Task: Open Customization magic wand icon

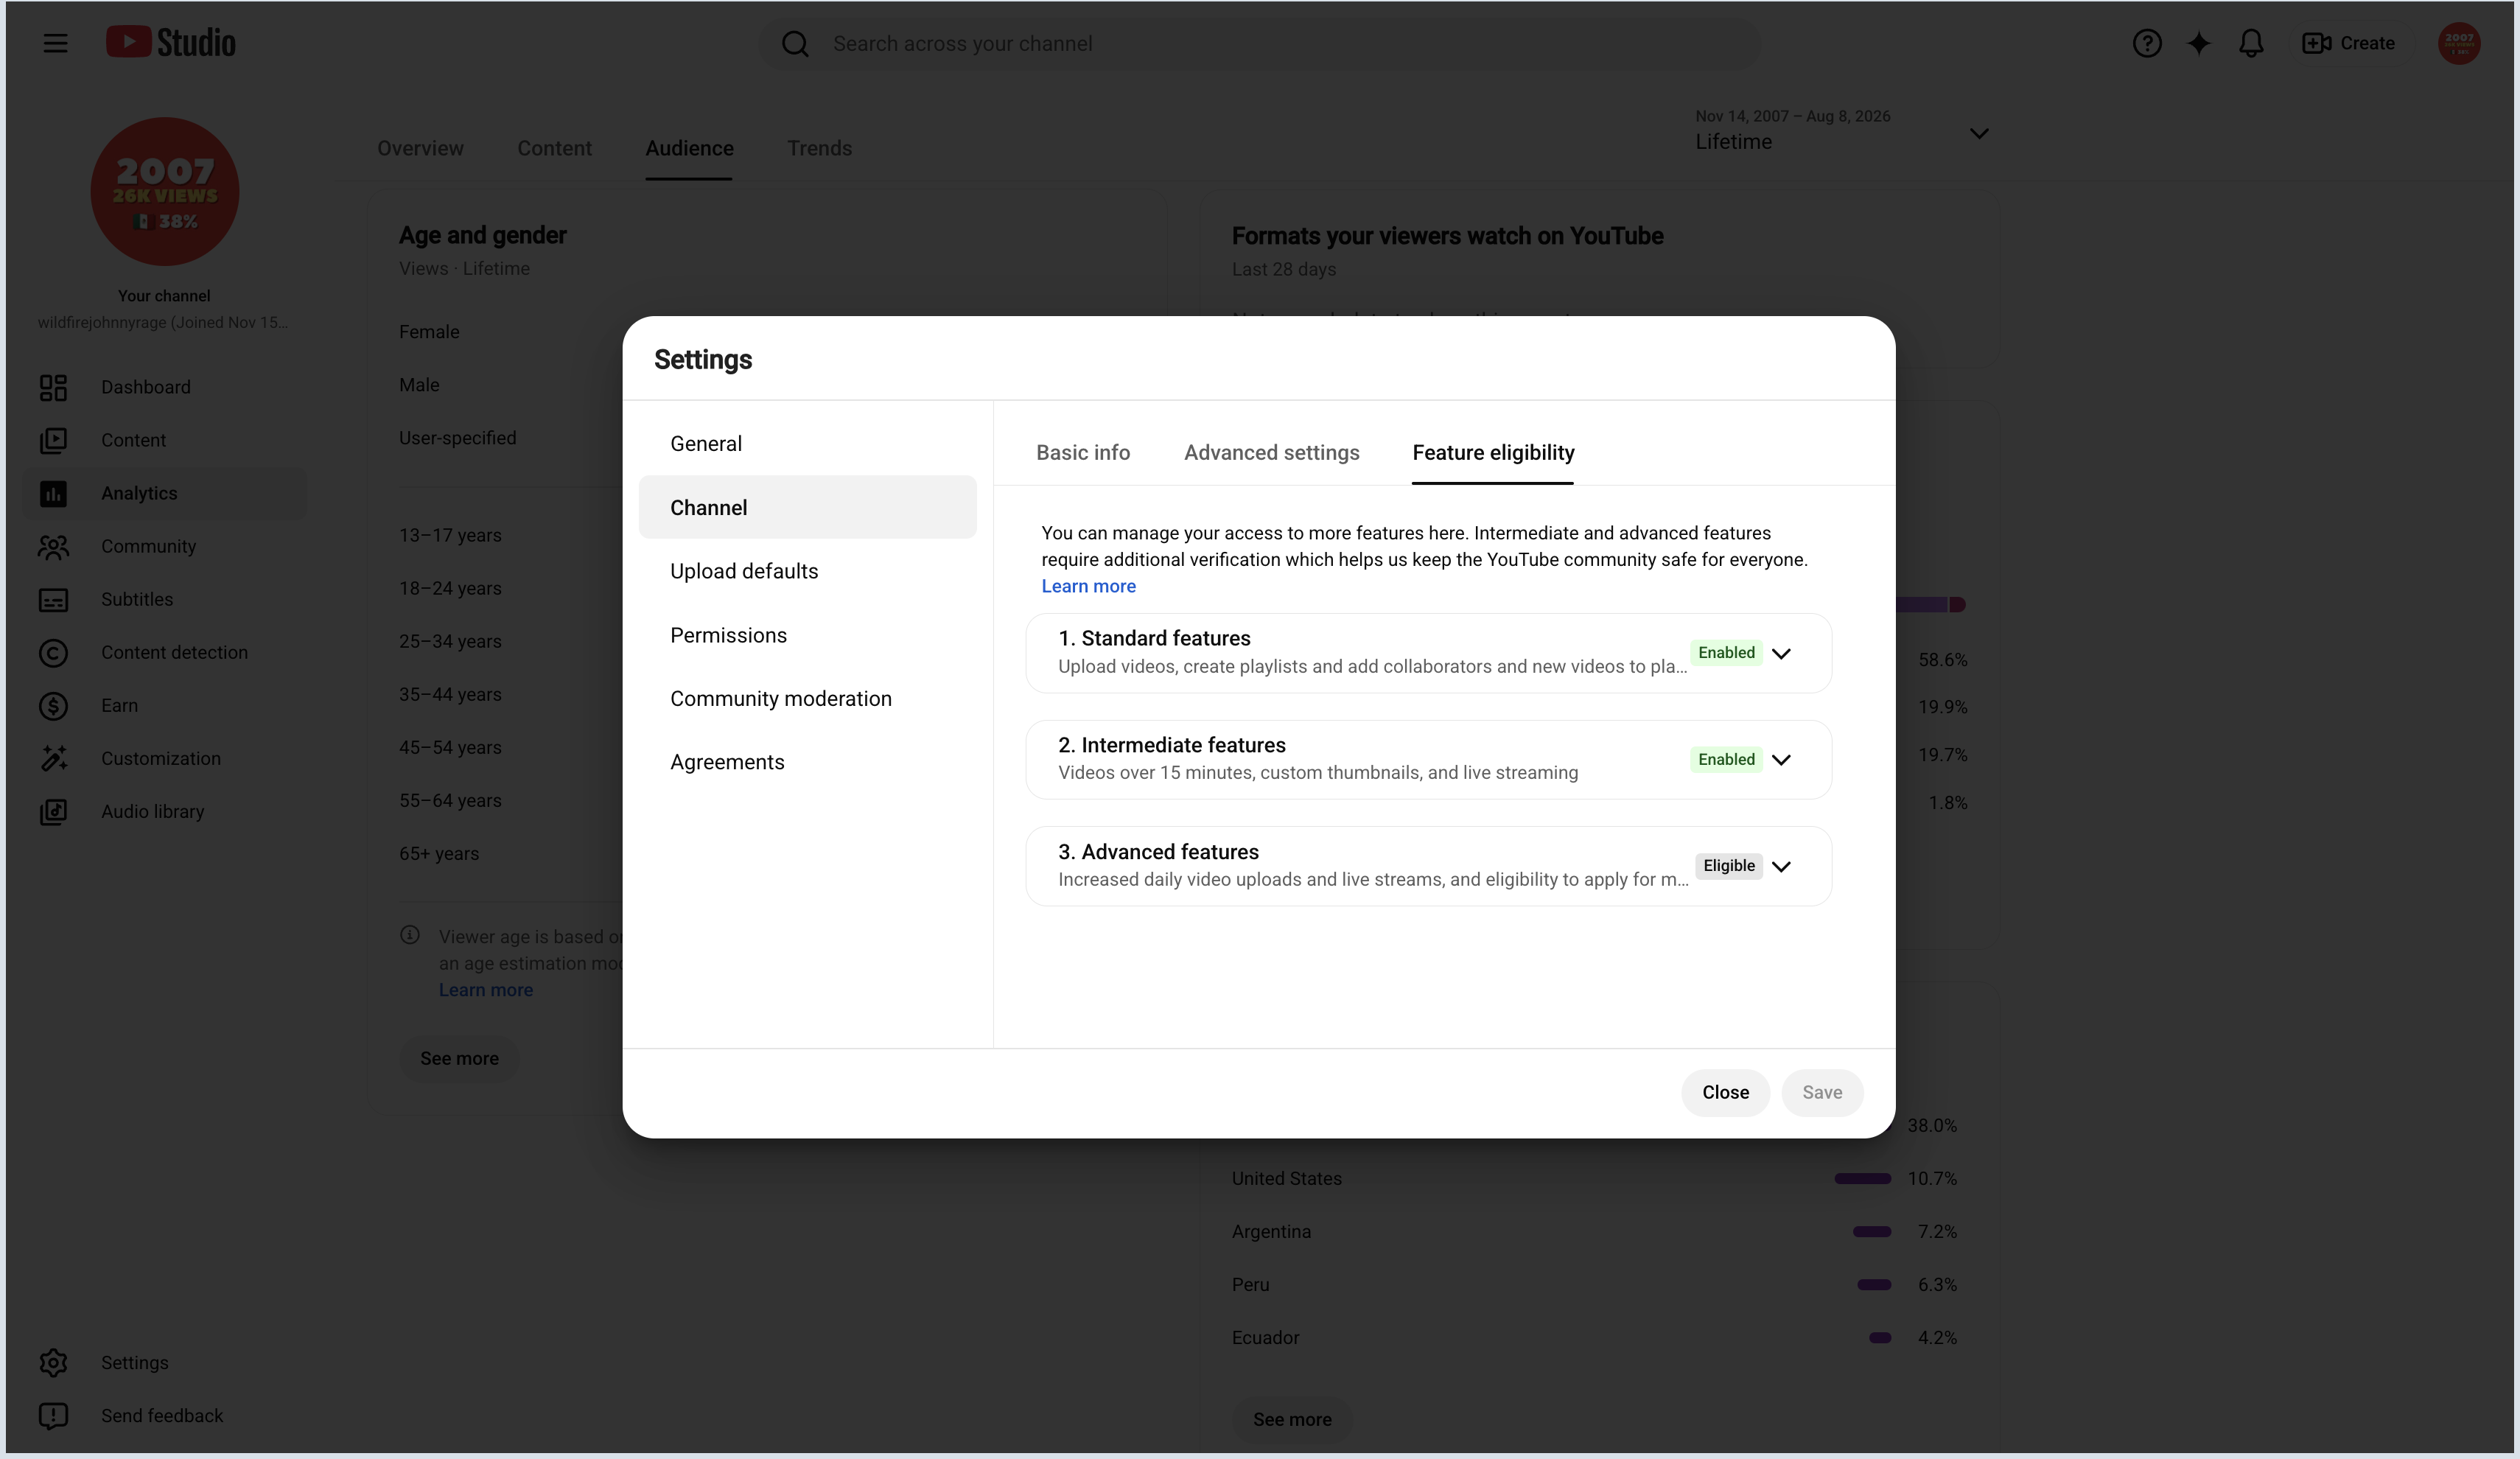Action: click(53, 758)
